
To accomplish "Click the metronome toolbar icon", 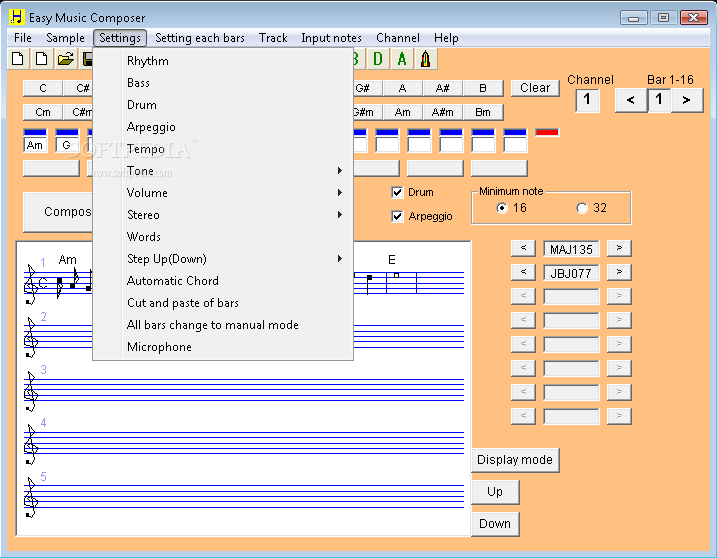I will pos(426,59).
